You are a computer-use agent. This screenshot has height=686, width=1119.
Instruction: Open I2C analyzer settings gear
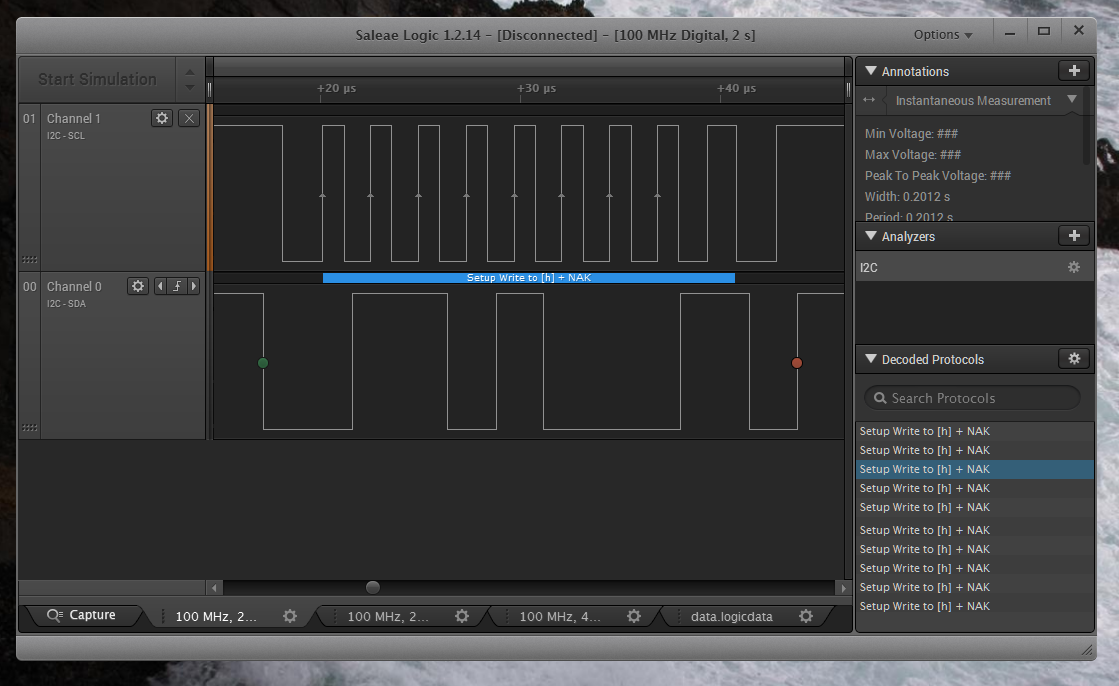coord(1074,267)
